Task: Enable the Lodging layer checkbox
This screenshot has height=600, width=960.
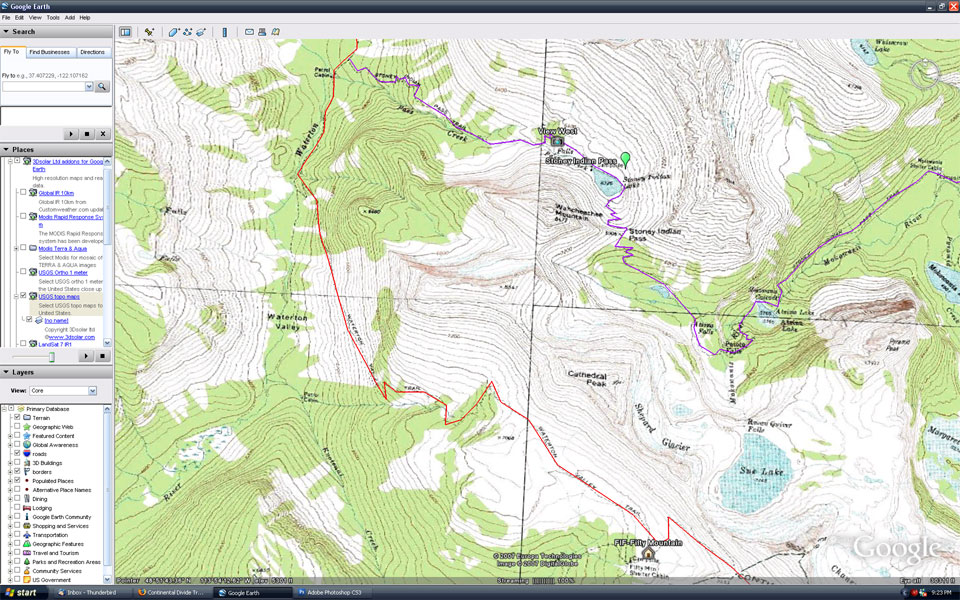Action: click(x=18, y=508)
